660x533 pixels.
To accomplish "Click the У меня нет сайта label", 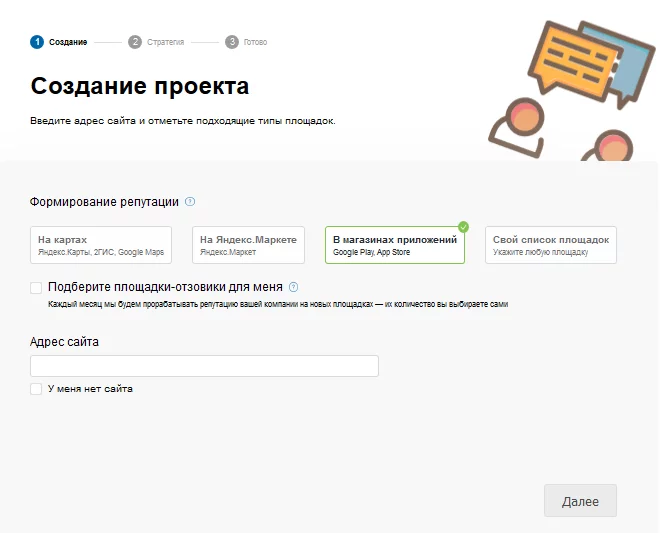I will (x=90, y=389).
